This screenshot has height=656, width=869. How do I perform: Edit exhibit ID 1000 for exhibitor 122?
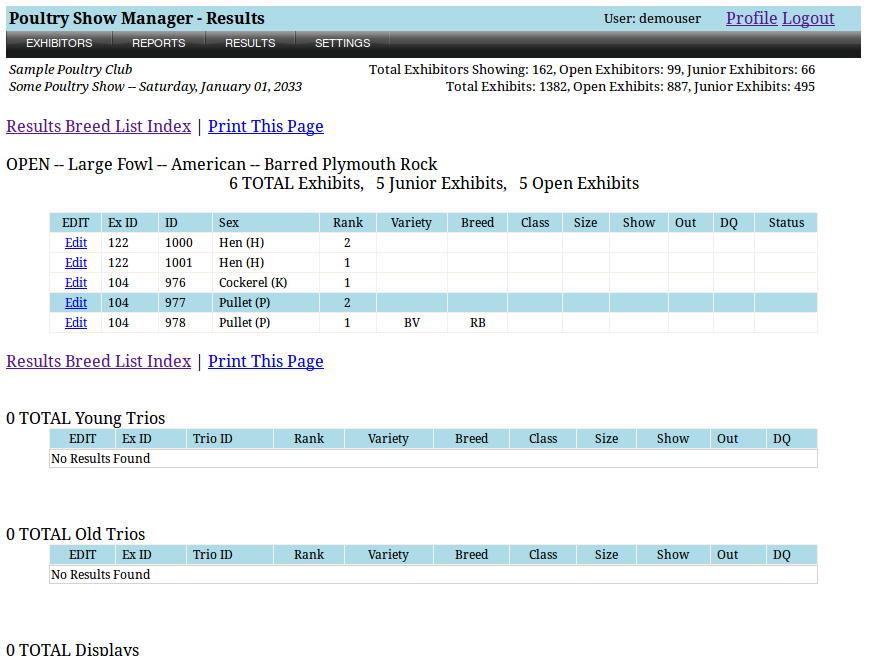(x=75, y=242)
